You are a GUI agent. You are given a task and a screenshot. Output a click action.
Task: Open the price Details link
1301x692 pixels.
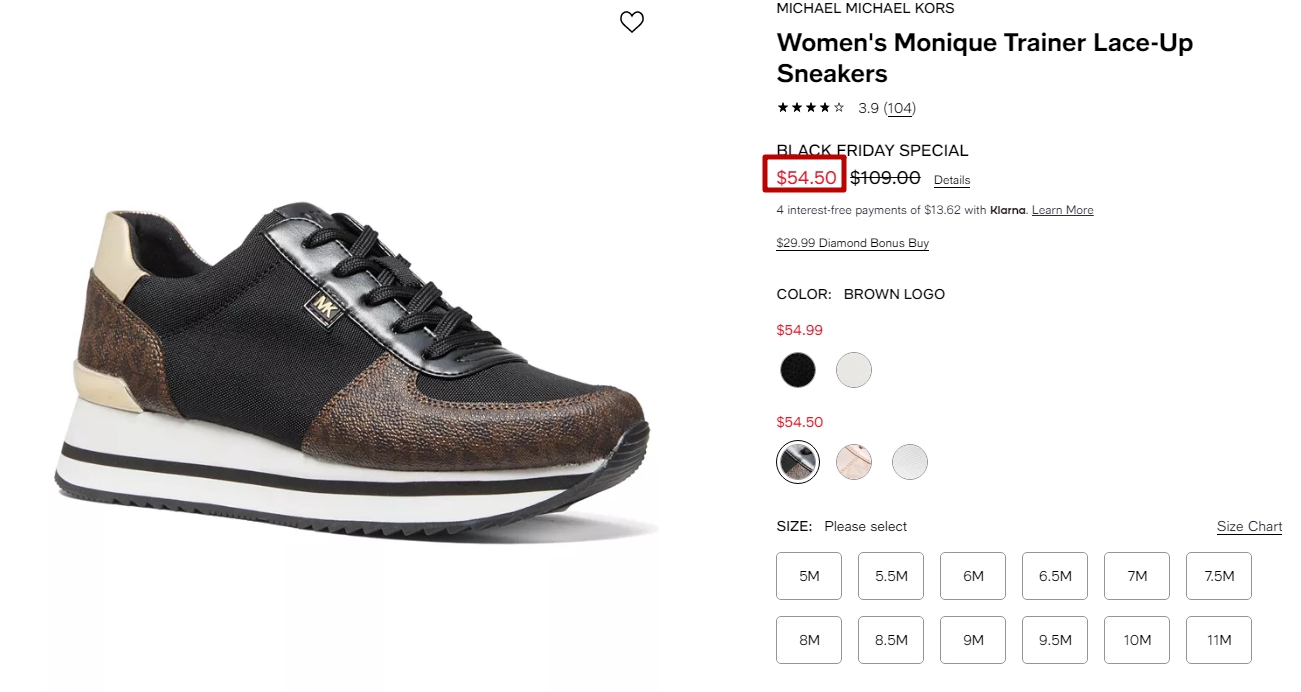pyautogui.click(x=952, y=180)
